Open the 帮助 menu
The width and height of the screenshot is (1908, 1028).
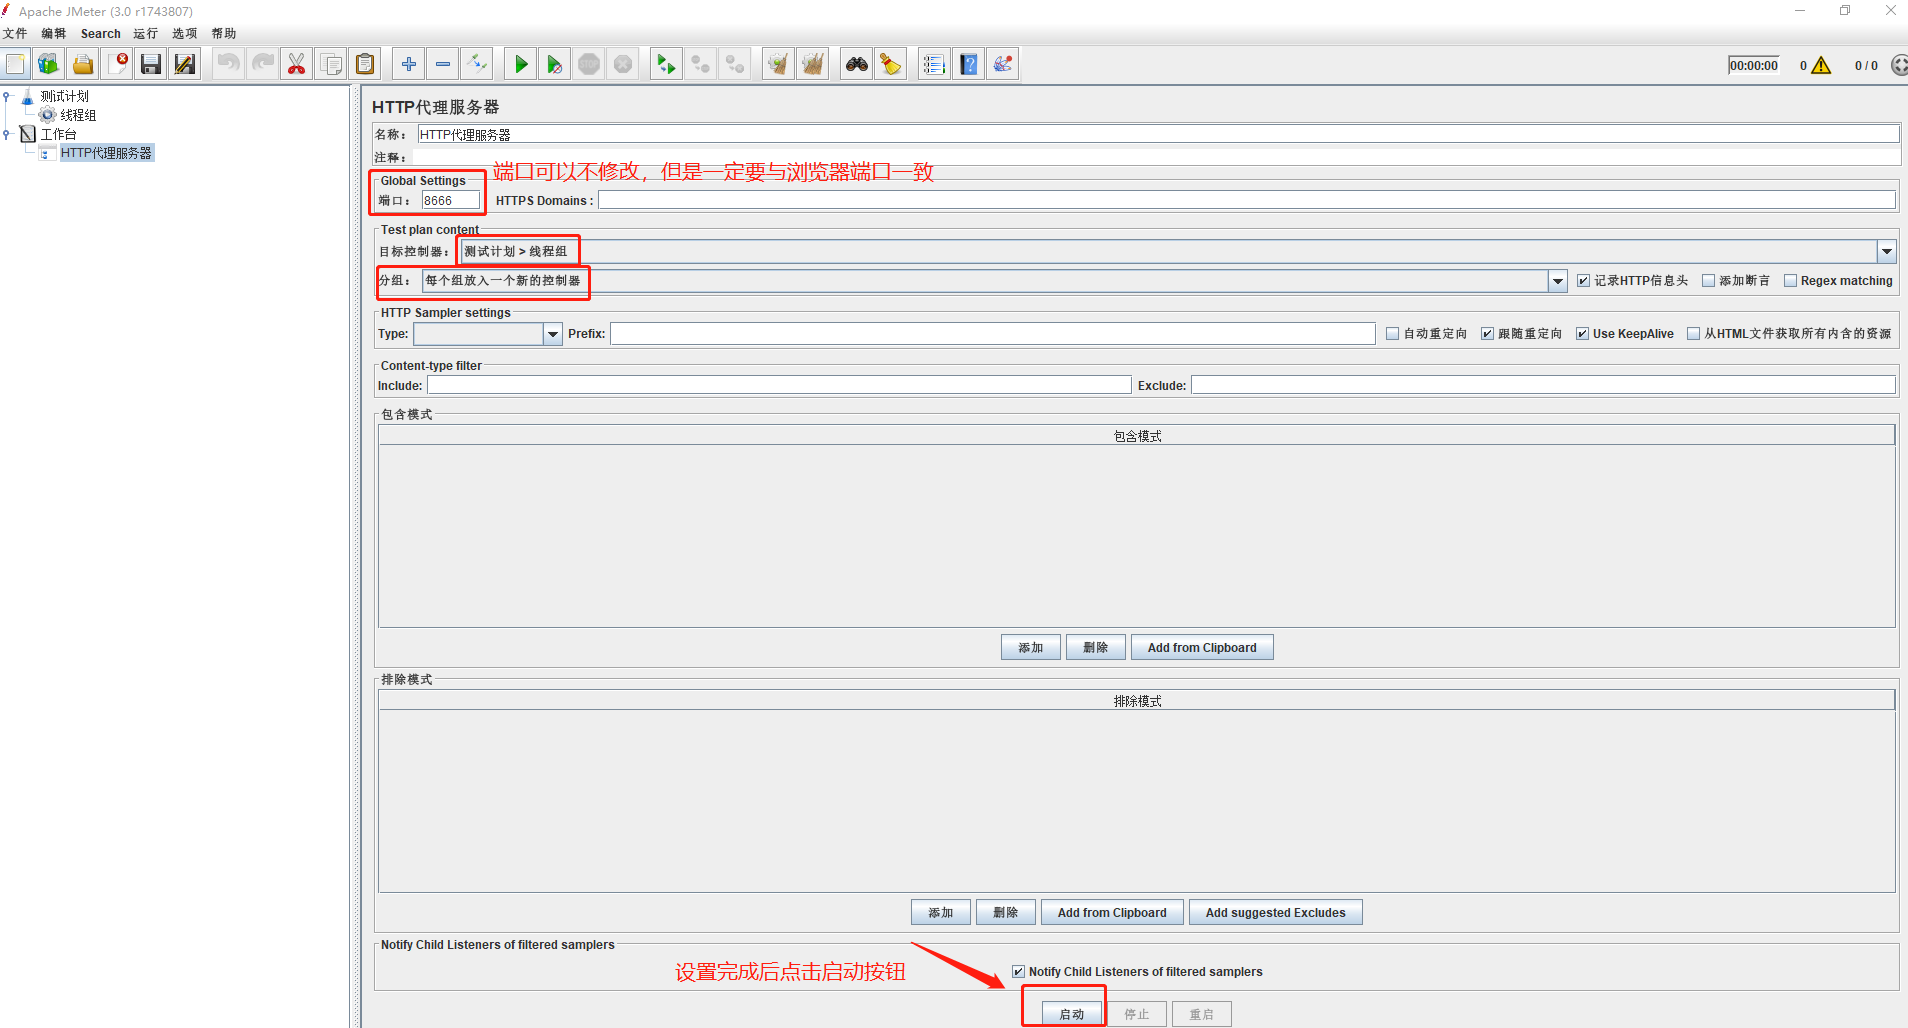224,34
